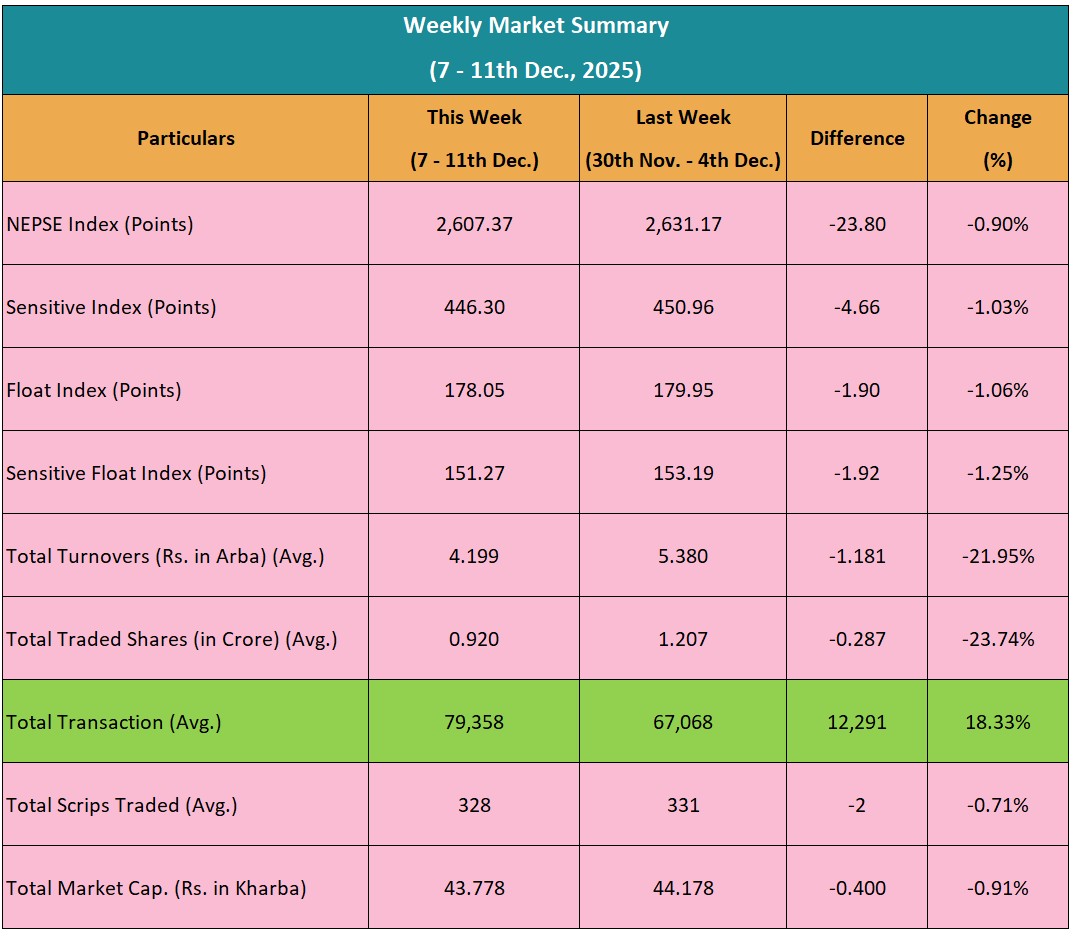Screen dimensions: 1070x930
Task: Select the Change (%) column header
Action: click(997, 138)
